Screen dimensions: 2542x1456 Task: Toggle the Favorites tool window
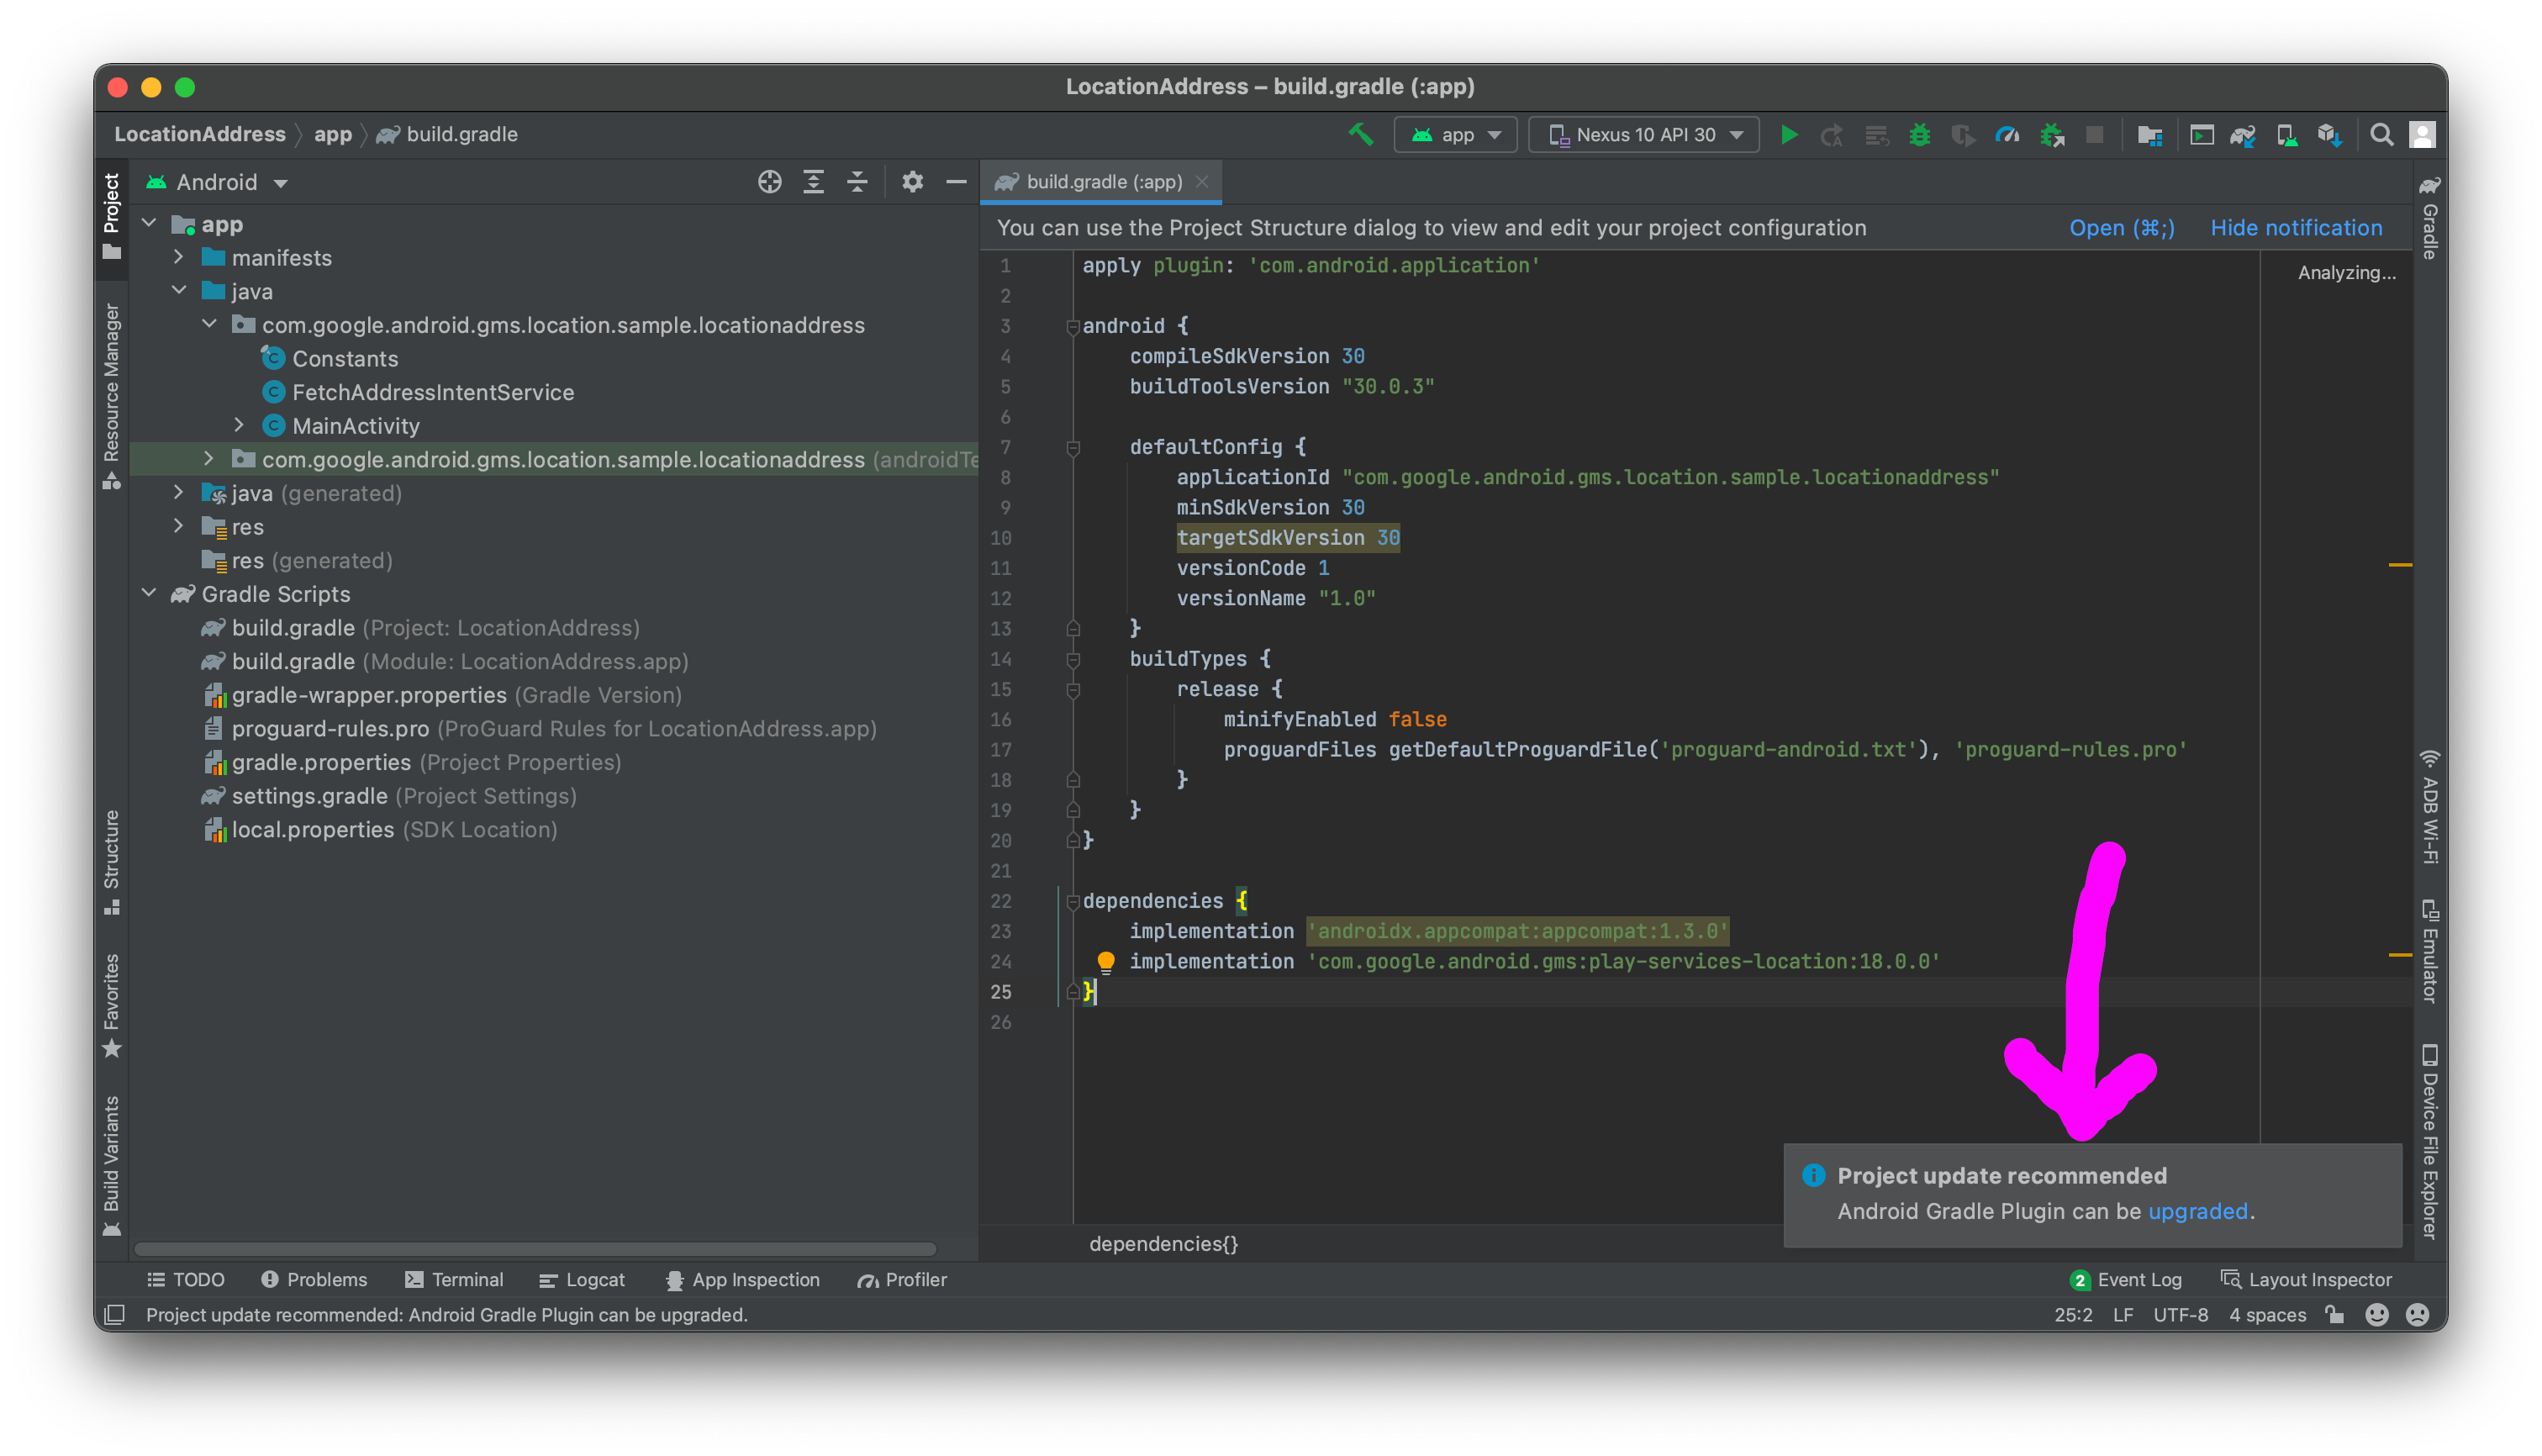(111, 1005)
